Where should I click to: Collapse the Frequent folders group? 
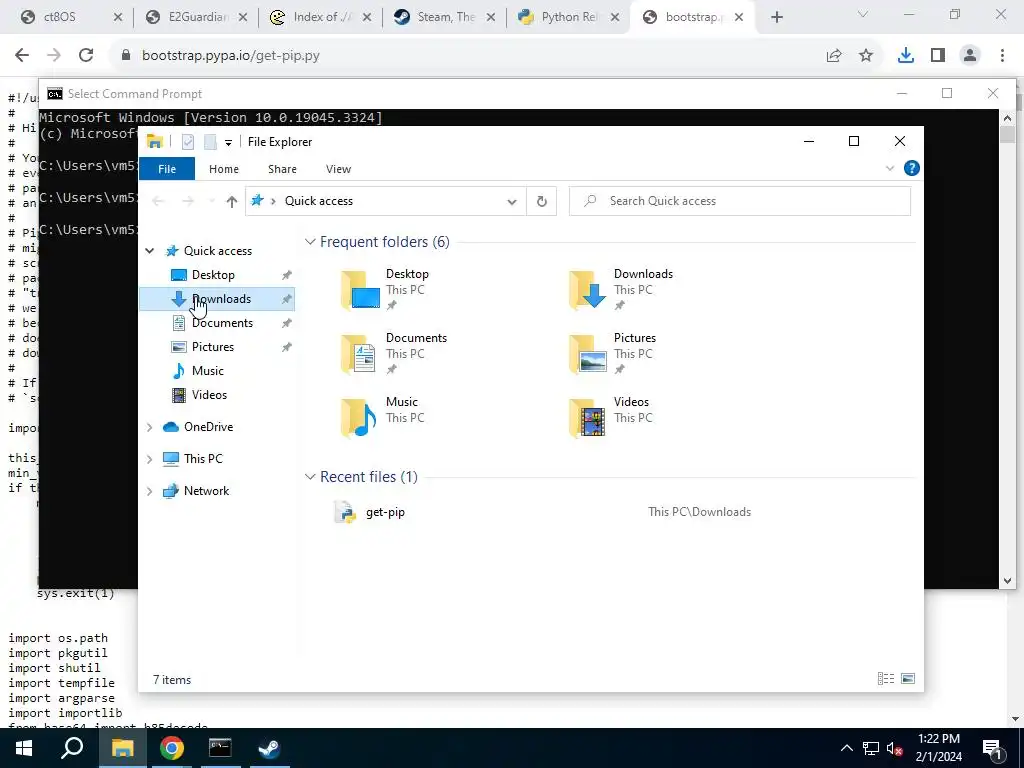(310, 242)
